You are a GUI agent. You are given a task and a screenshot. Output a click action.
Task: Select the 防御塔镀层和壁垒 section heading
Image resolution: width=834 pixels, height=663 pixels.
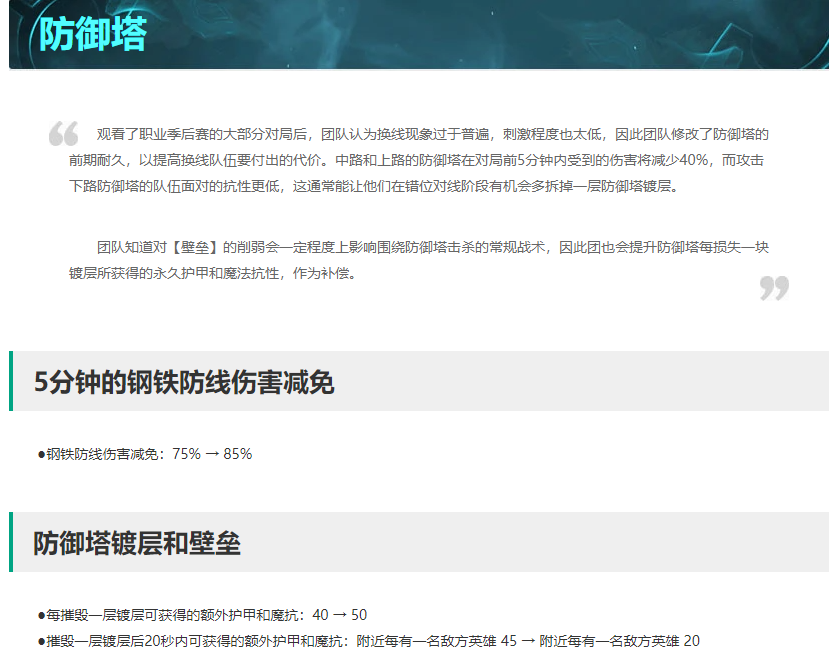137,543
